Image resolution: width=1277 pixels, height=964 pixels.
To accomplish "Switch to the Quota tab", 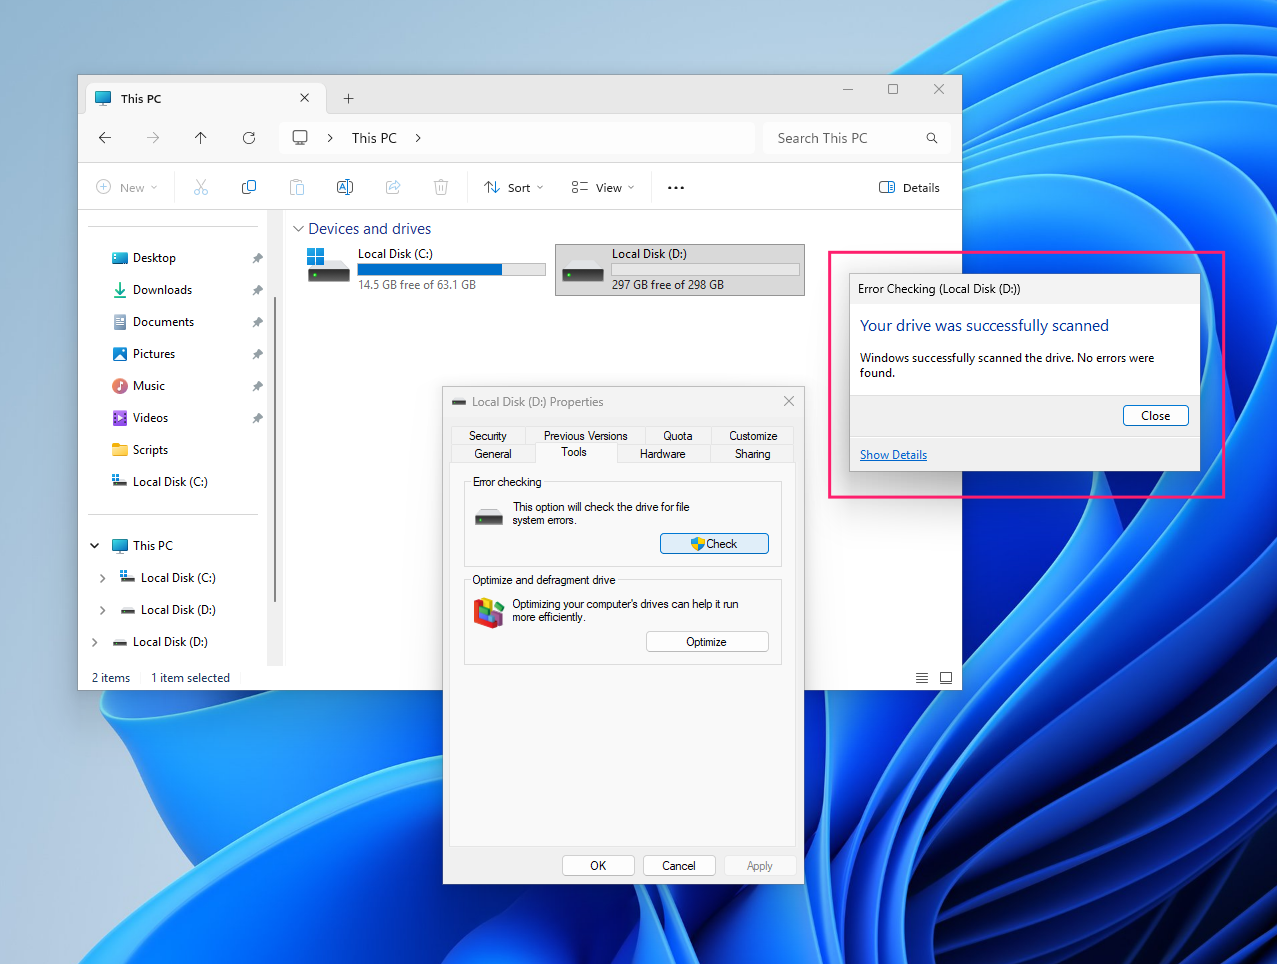I will (x=678, y=436).
